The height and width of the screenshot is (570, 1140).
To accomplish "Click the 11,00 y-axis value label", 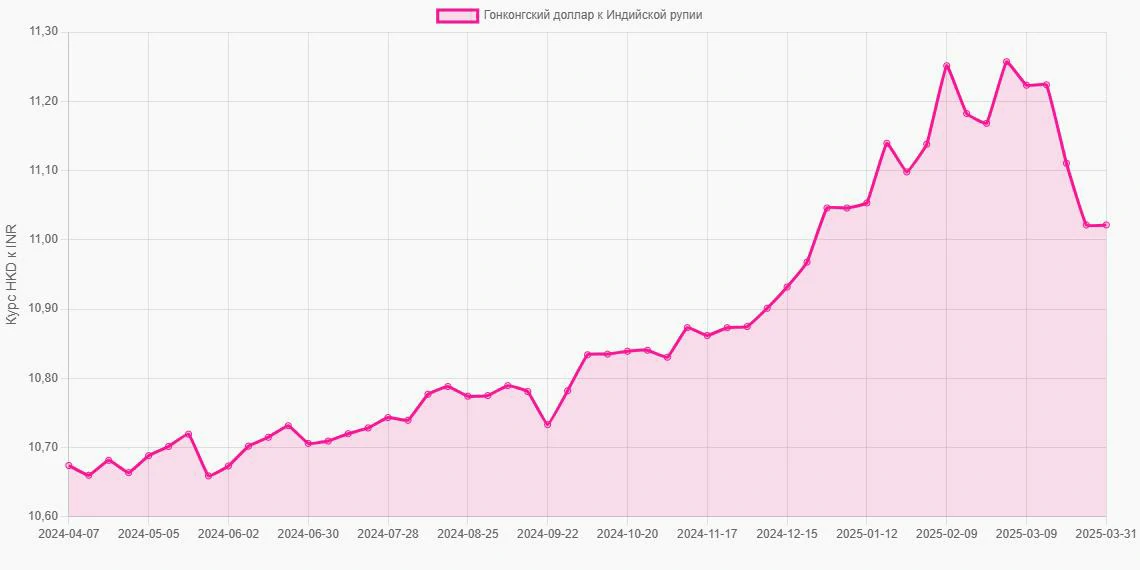I will (x=44, y=240).
